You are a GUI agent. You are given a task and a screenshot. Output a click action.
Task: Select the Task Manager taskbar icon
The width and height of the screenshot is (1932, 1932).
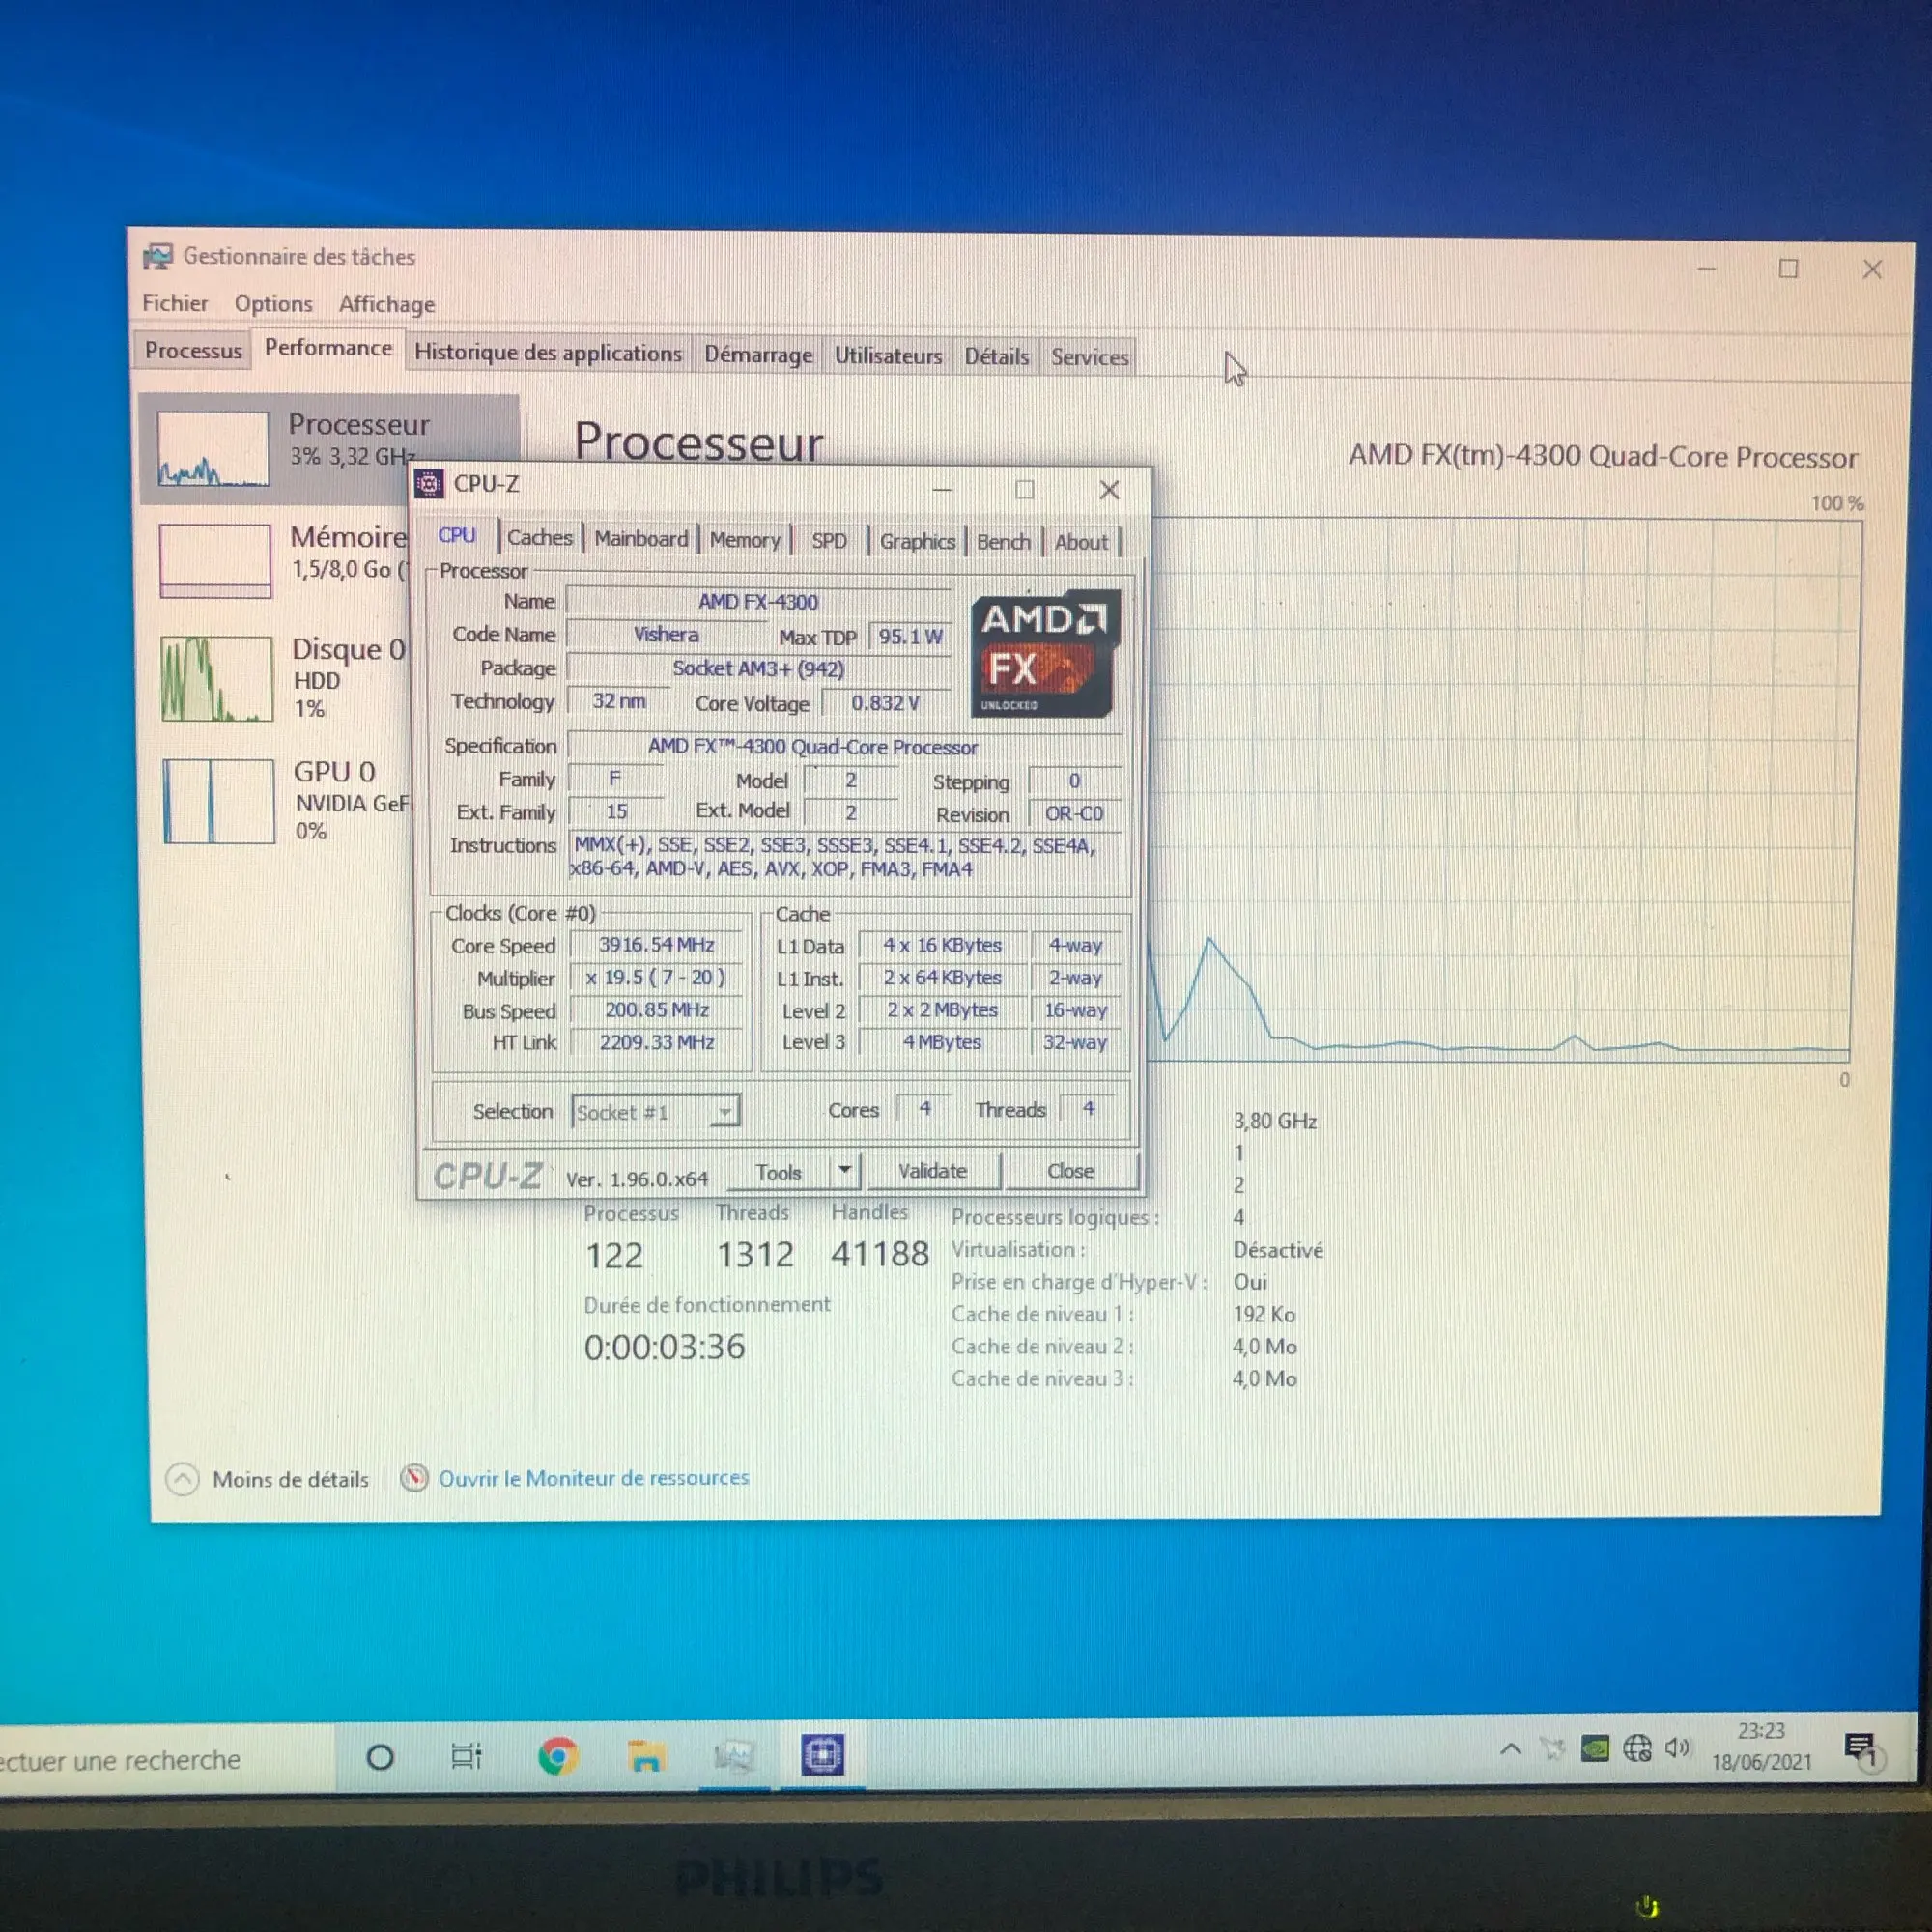(734, 1756)
